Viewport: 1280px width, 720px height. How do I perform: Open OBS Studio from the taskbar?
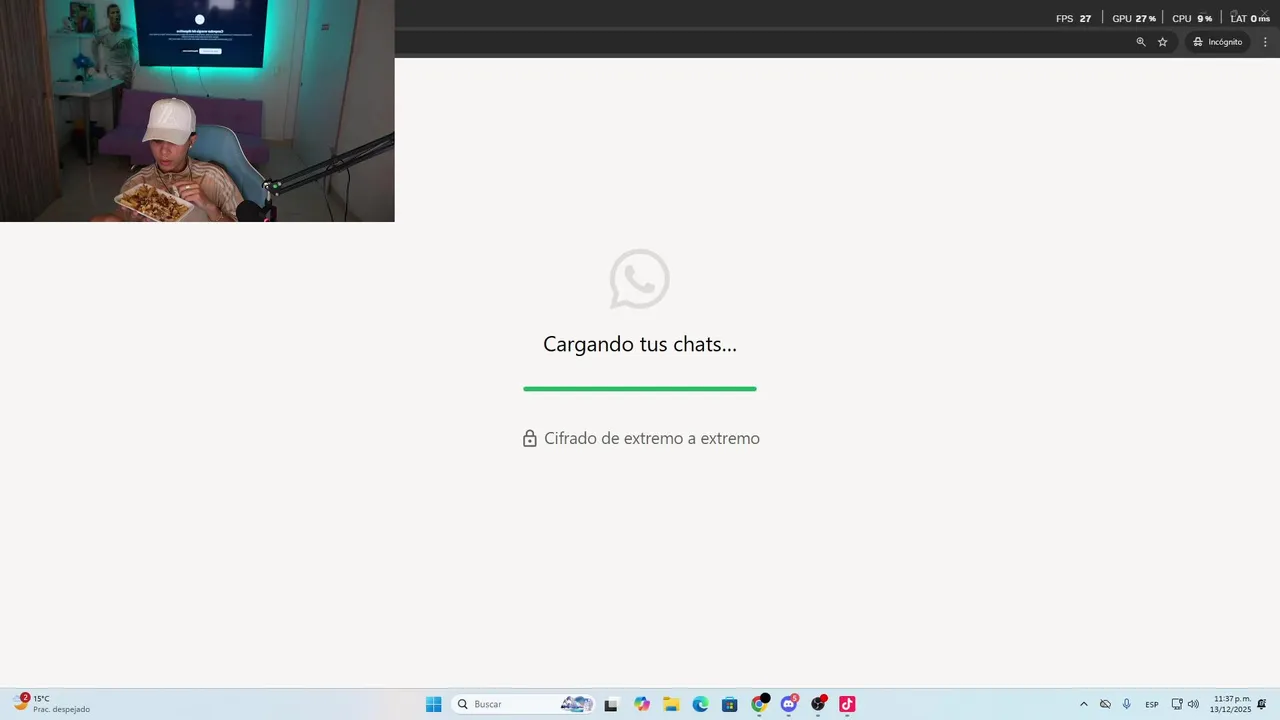point(818,704)
